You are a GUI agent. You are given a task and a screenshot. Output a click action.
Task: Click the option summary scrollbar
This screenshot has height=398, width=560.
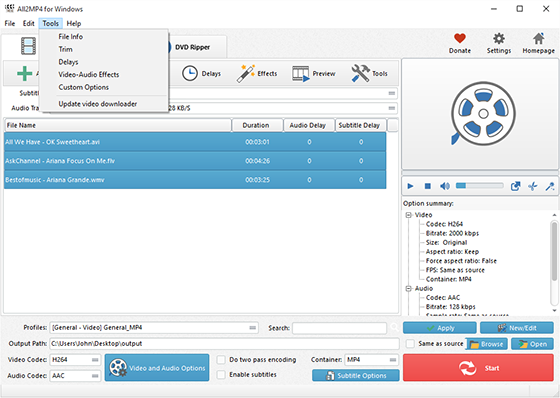(554, 251)
